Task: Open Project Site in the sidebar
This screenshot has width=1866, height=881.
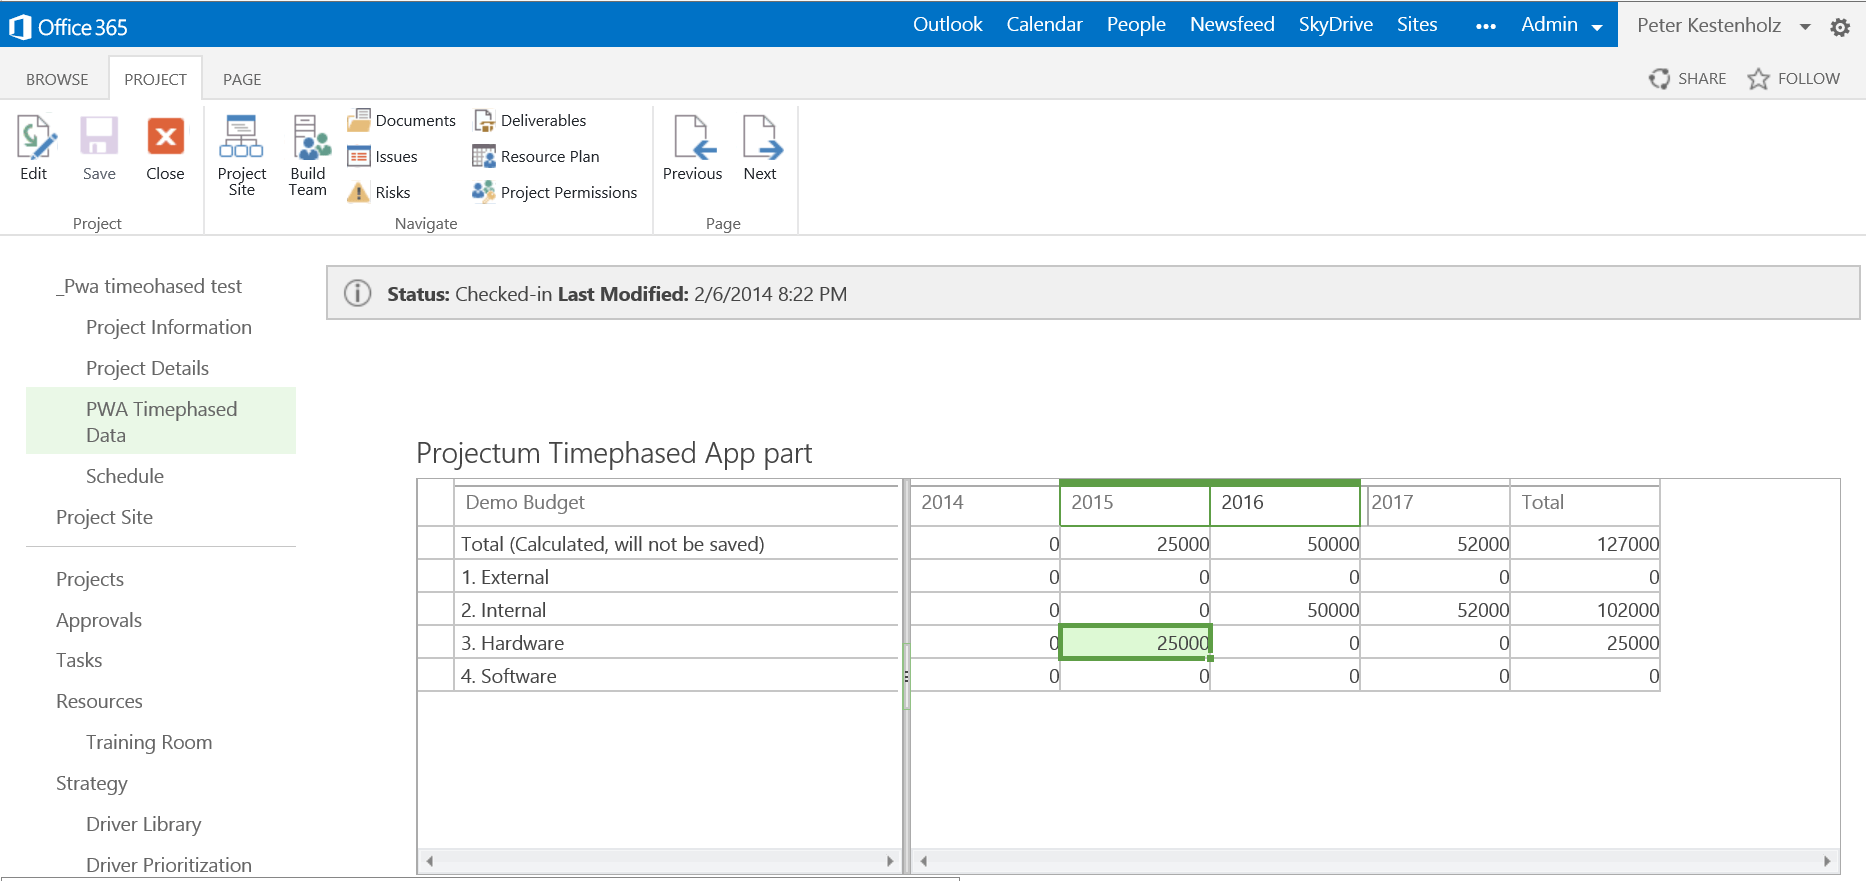Action: pos(104,517)
